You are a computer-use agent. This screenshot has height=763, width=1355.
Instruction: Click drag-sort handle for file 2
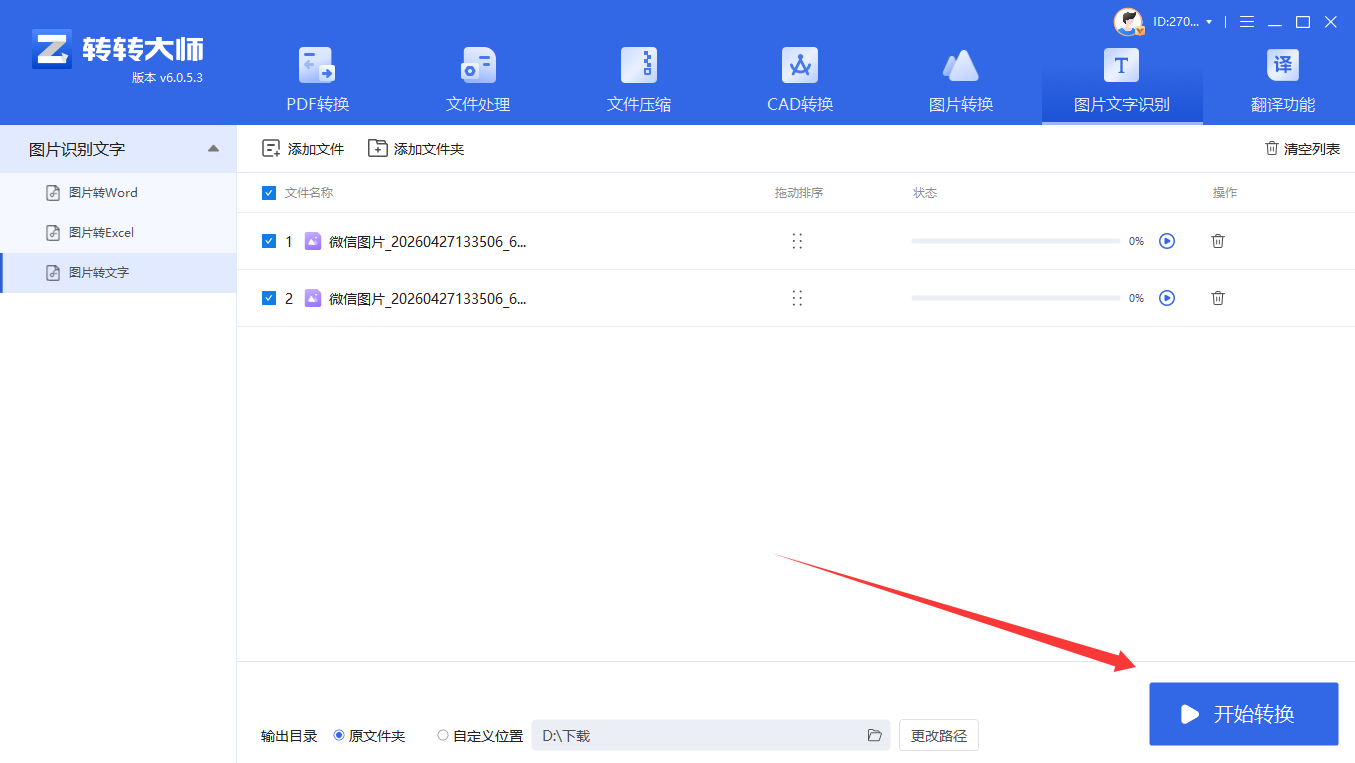click(x=797, y=298)
